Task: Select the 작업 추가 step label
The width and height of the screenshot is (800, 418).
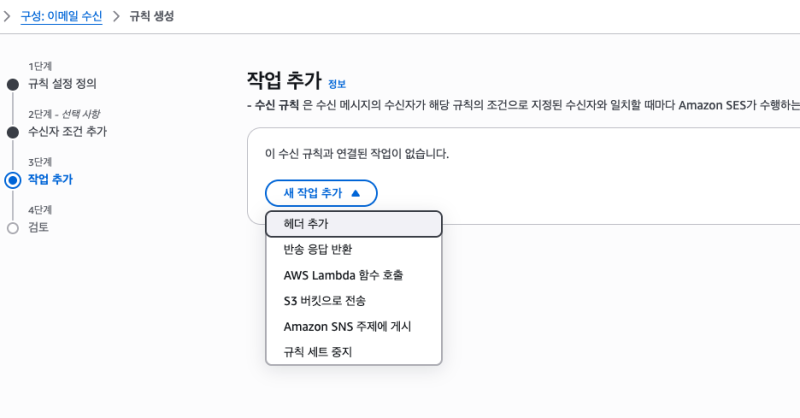Action: 50,179
